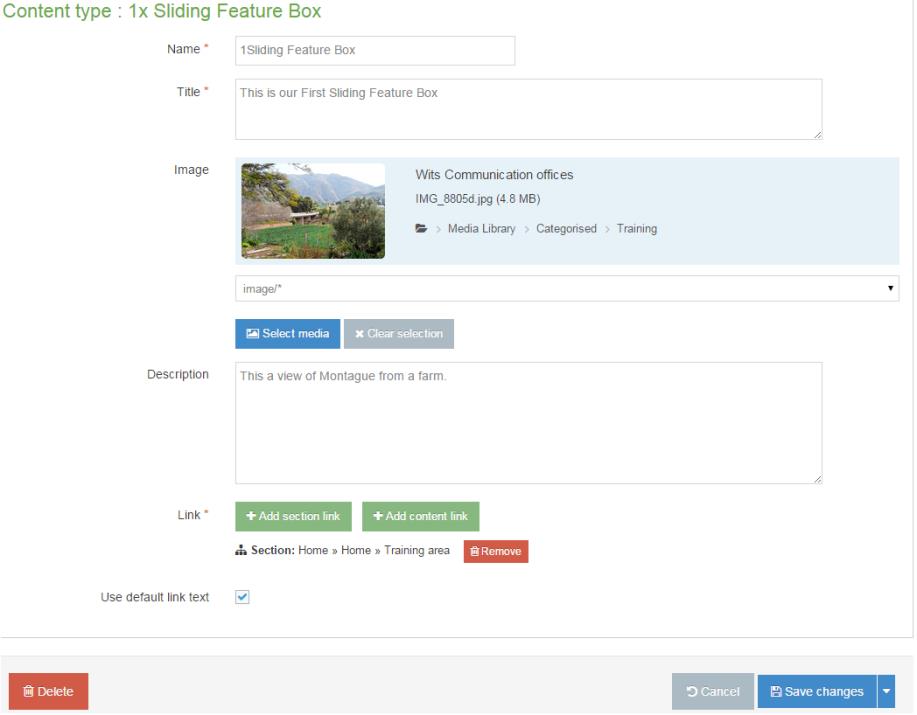Click the red Delete button
917x715 pixels.
click(x=49, y=691)
